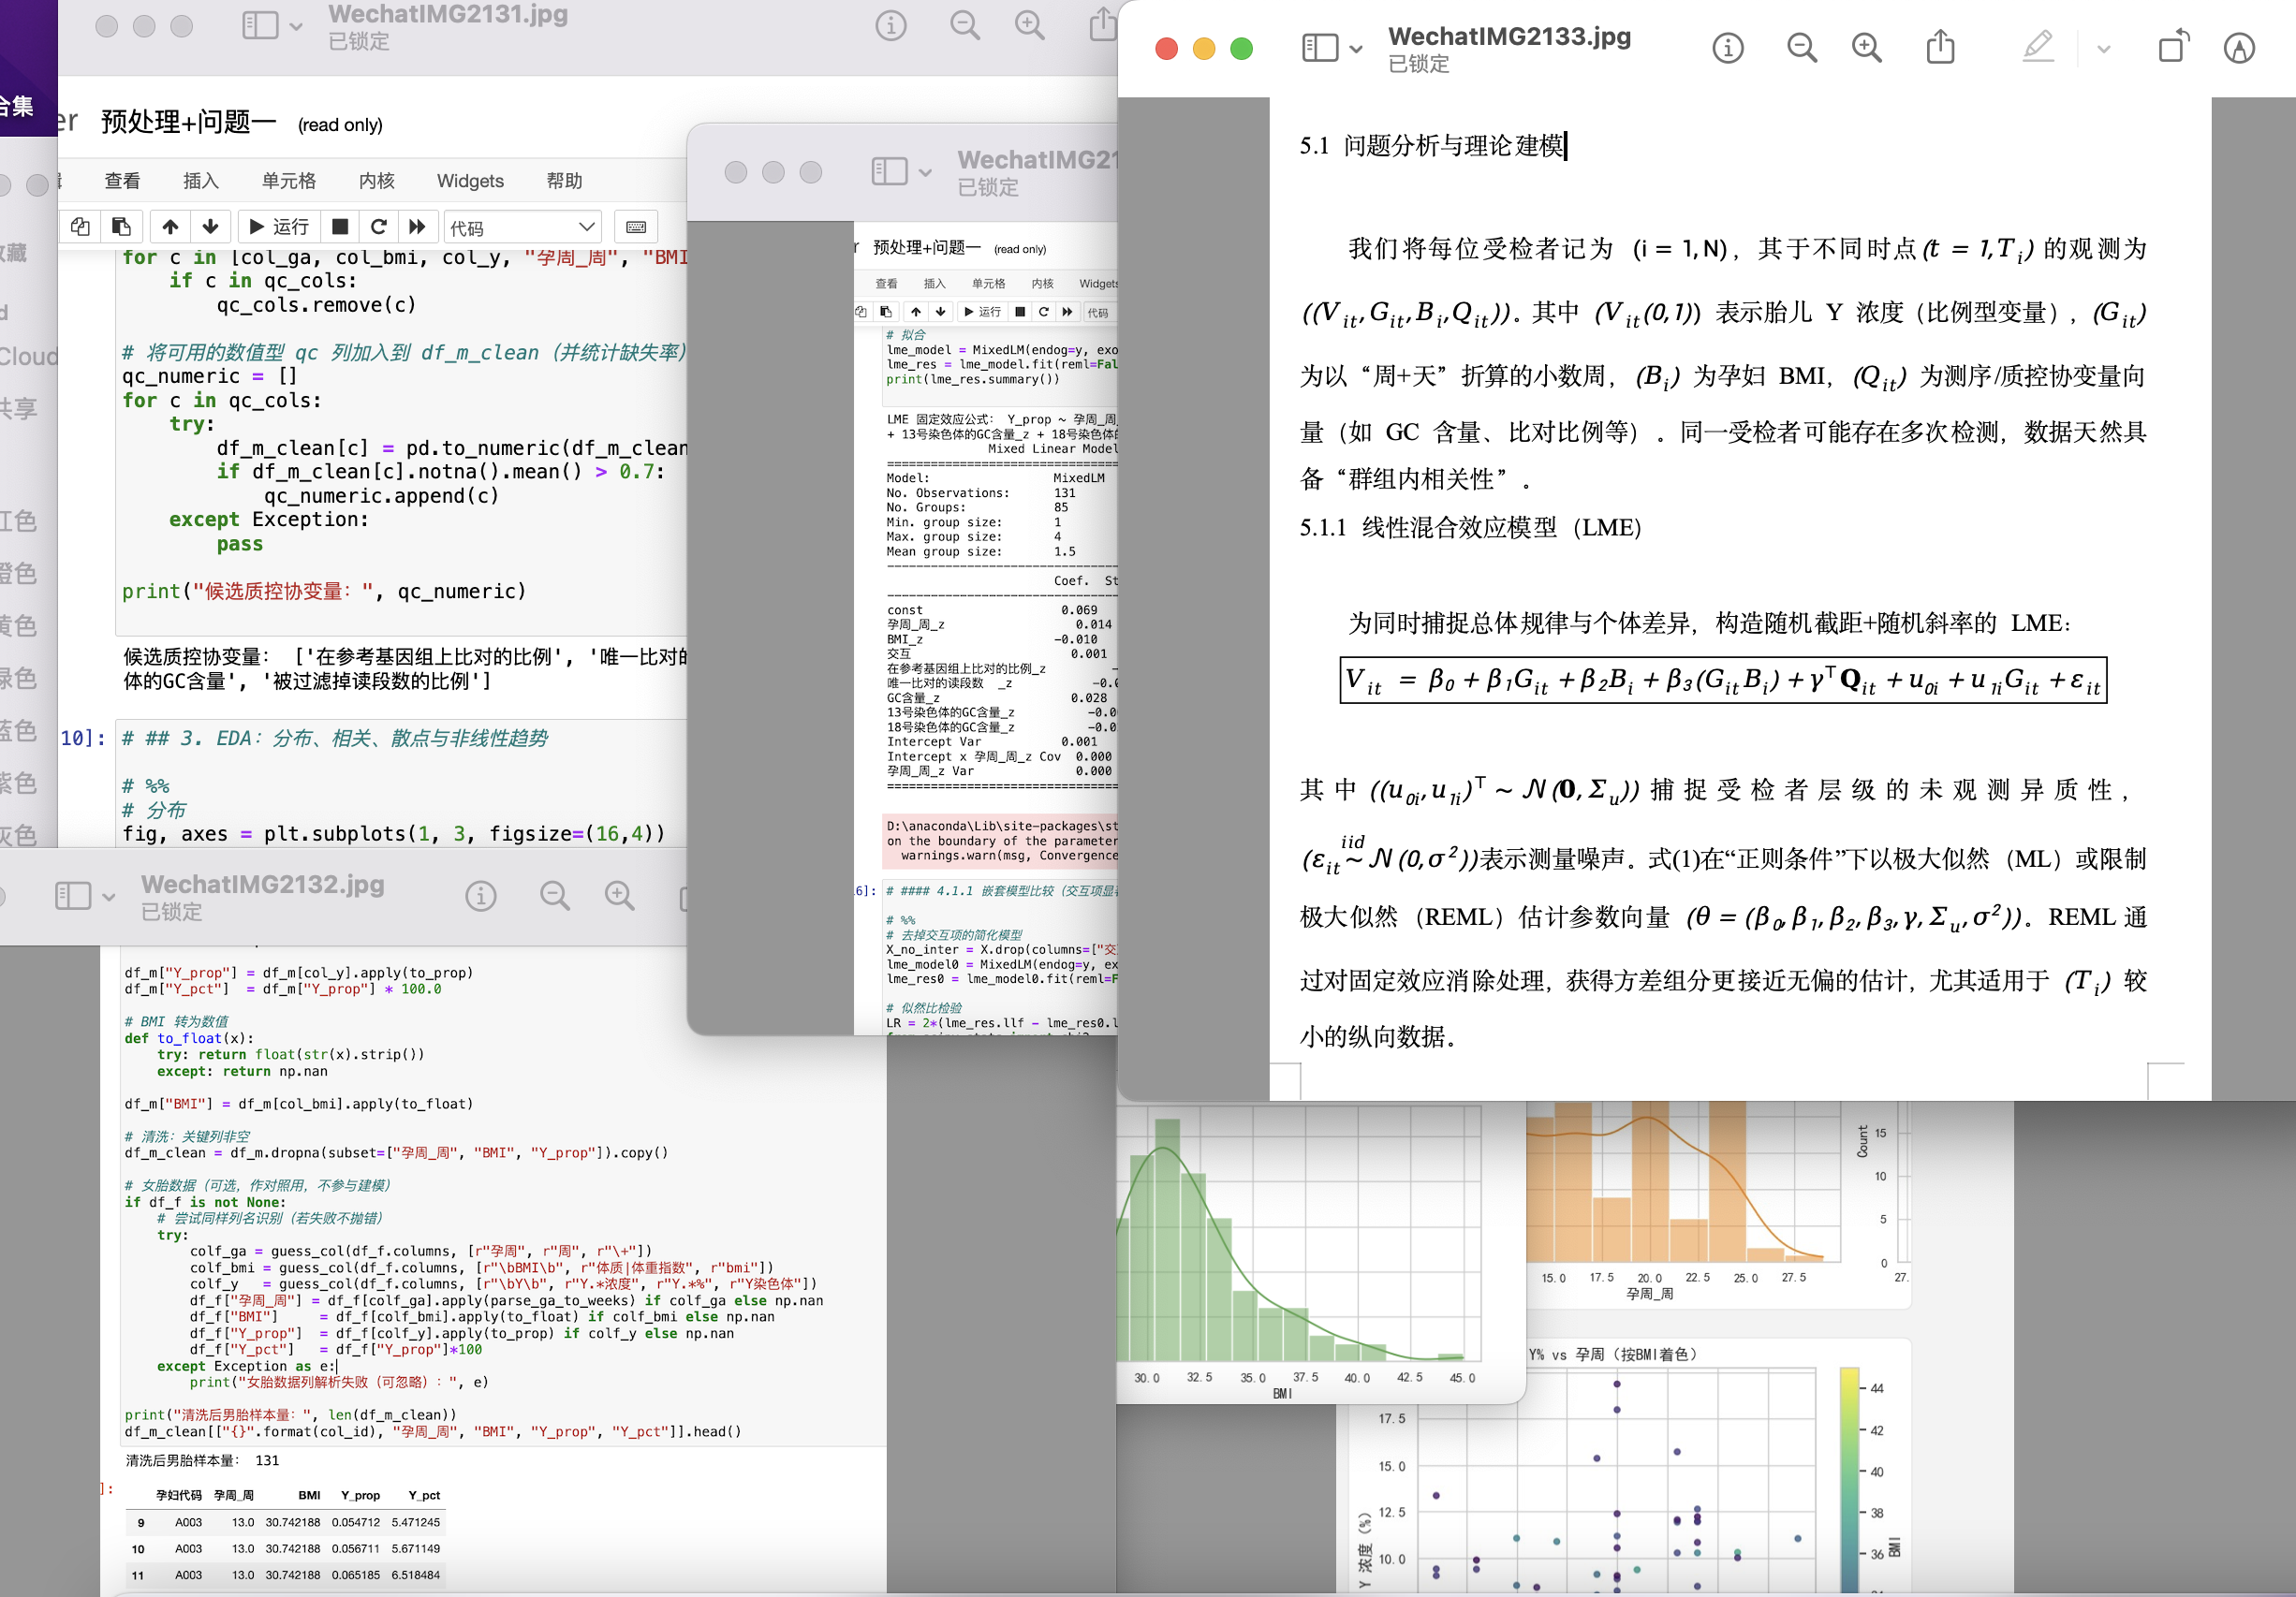Click green full-screen button of WechatIMG2133.jpg

1241,48
